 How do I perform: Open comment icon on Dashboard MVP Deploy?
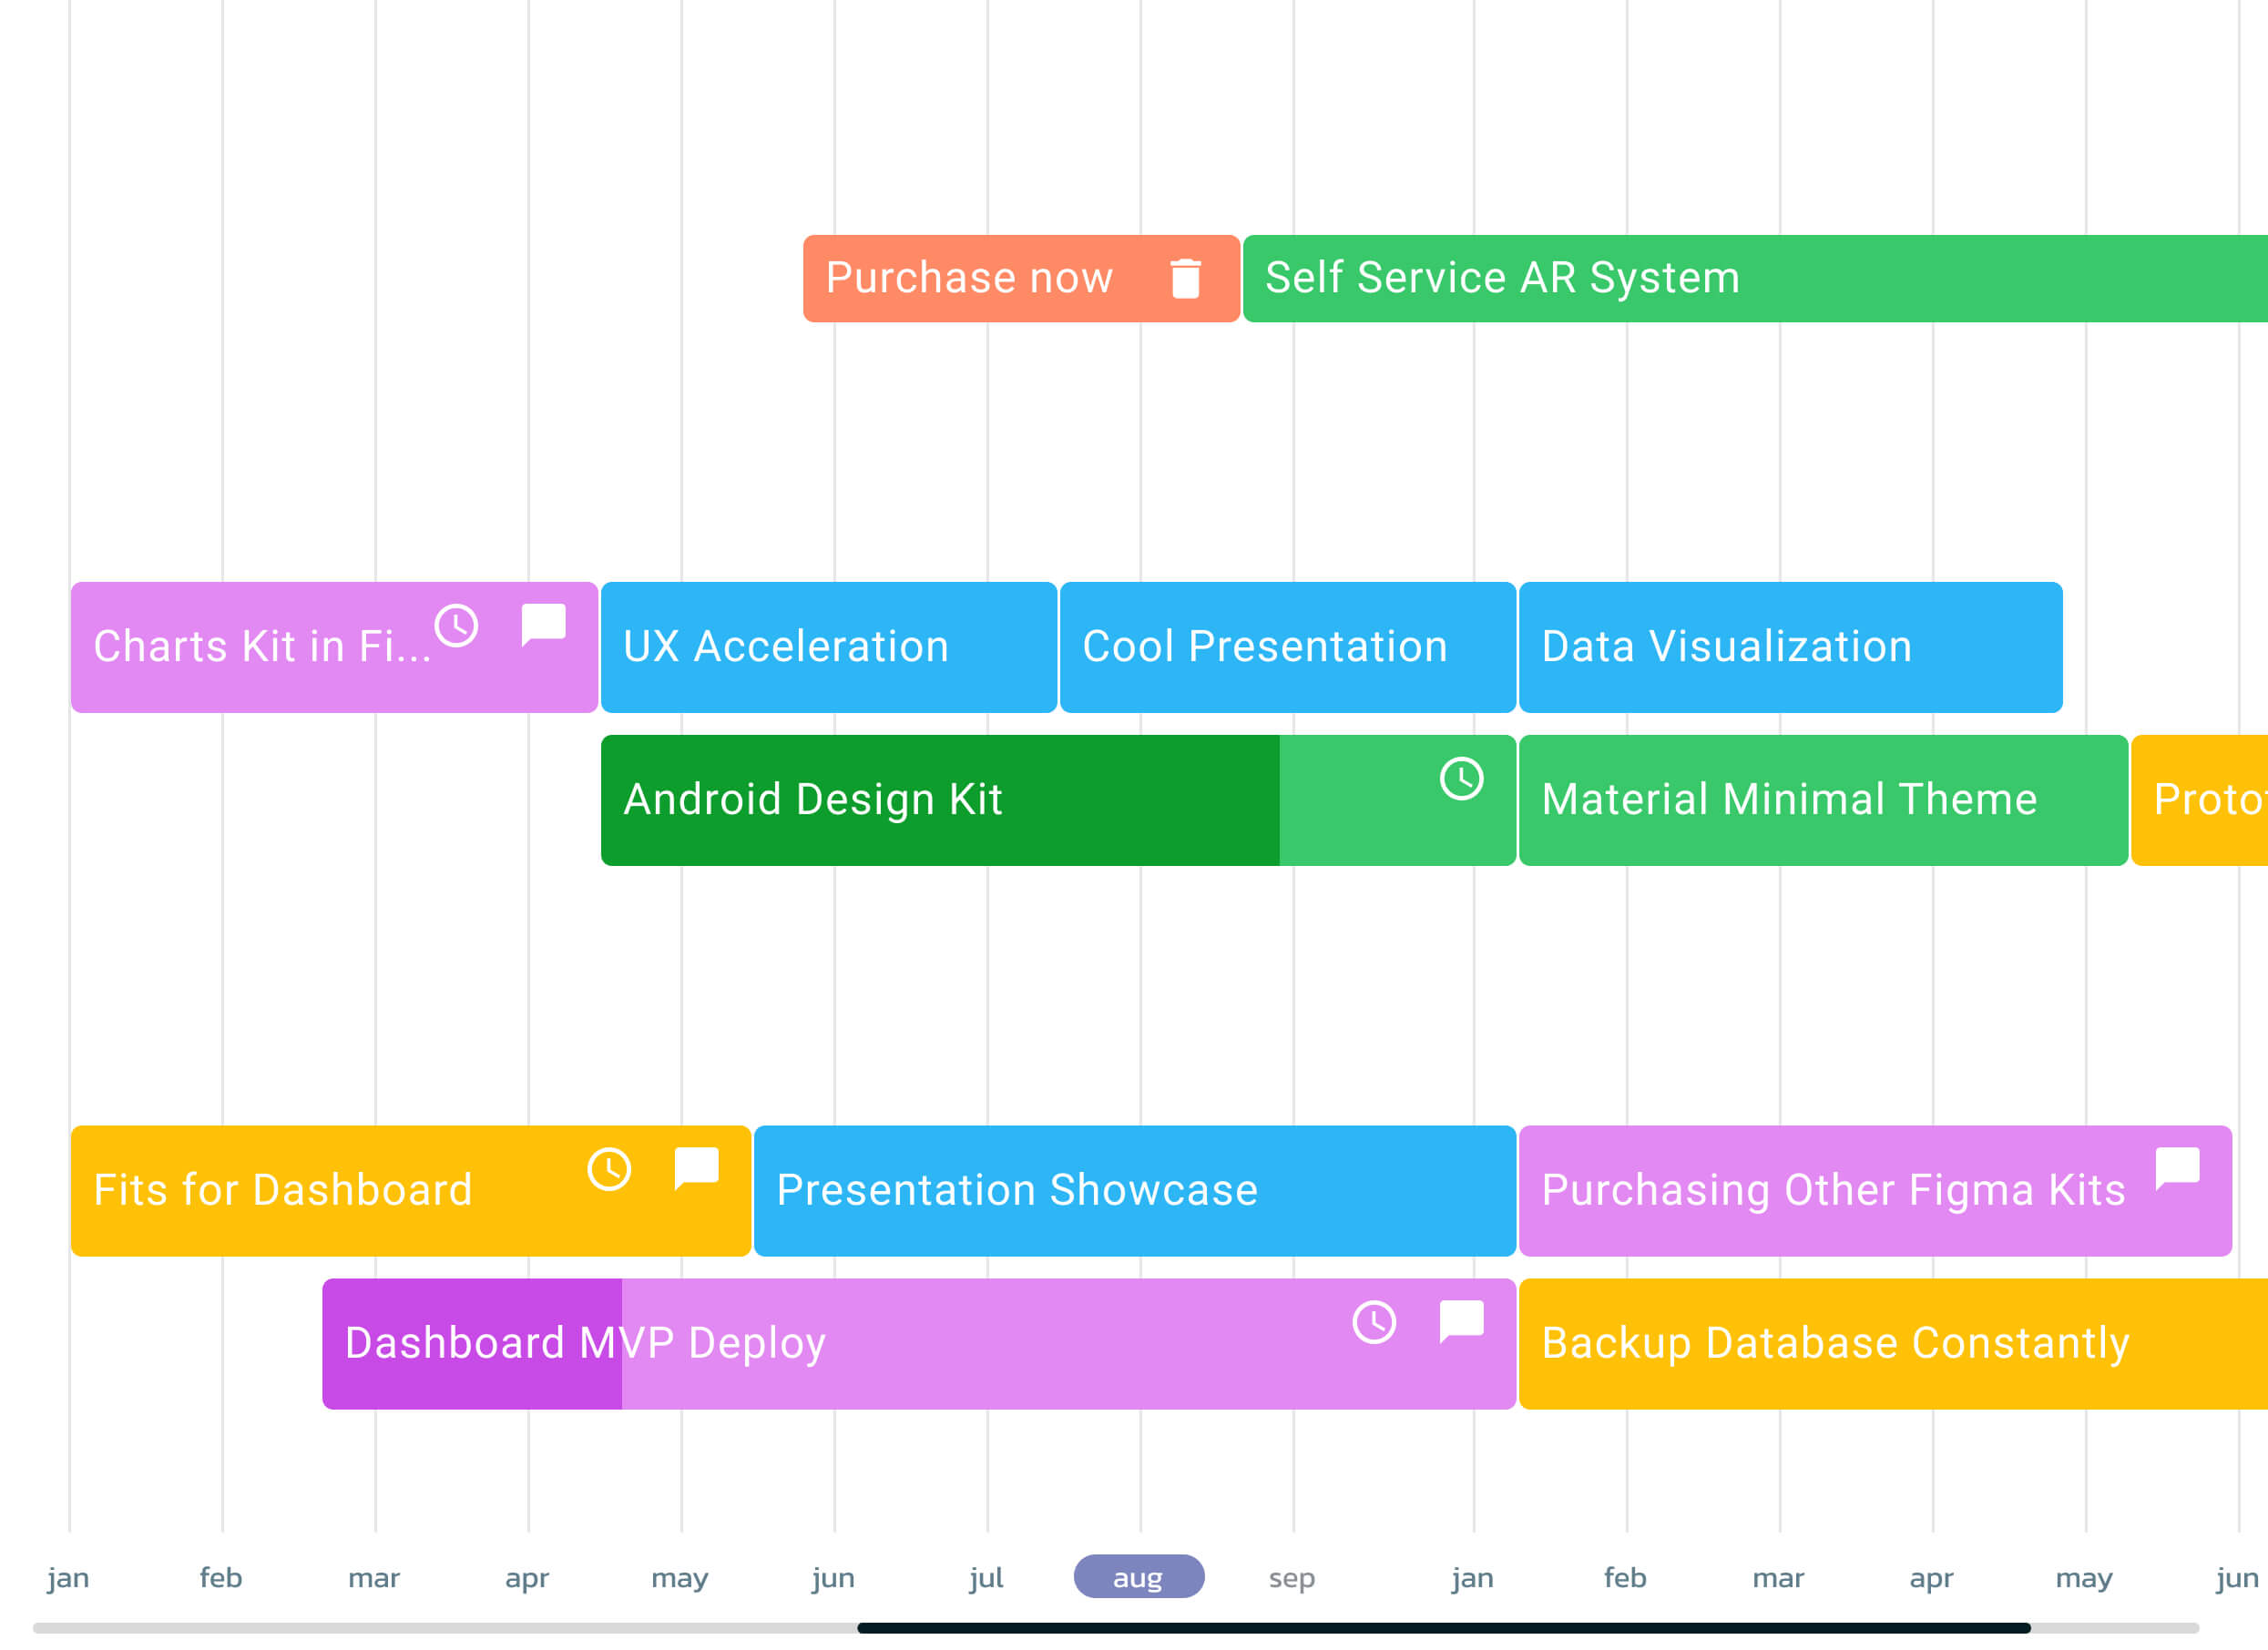pos(1461,1321)
